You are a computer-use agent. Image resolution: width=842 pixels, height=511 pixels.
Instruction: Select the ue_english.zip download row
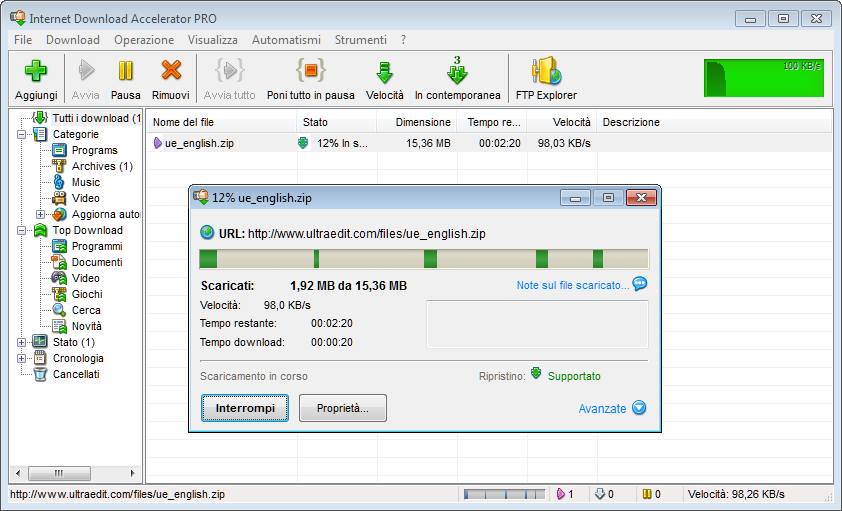click(x=489, y=143)
